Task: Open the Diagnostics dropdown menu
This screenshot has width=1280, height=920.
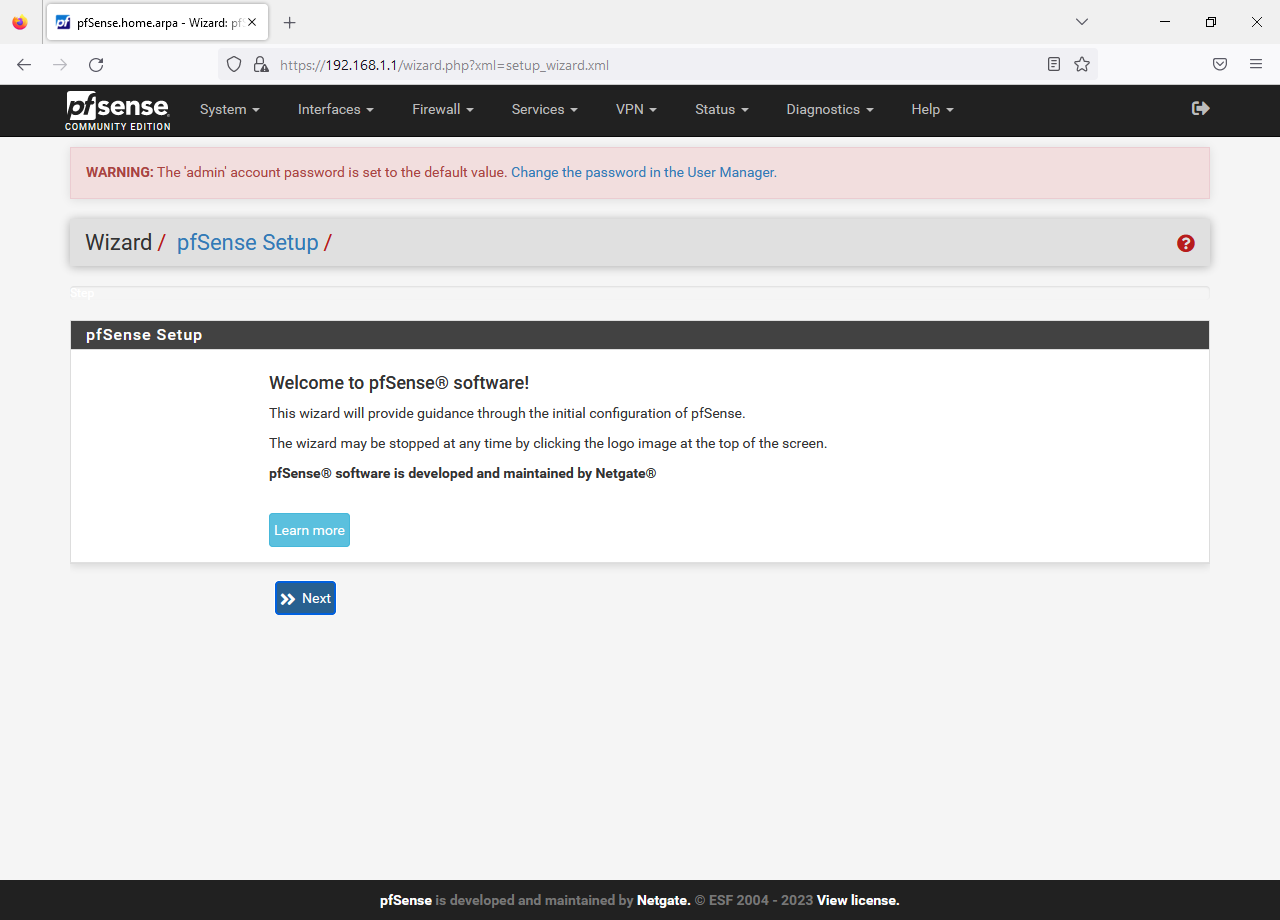Action: [830, 110]
